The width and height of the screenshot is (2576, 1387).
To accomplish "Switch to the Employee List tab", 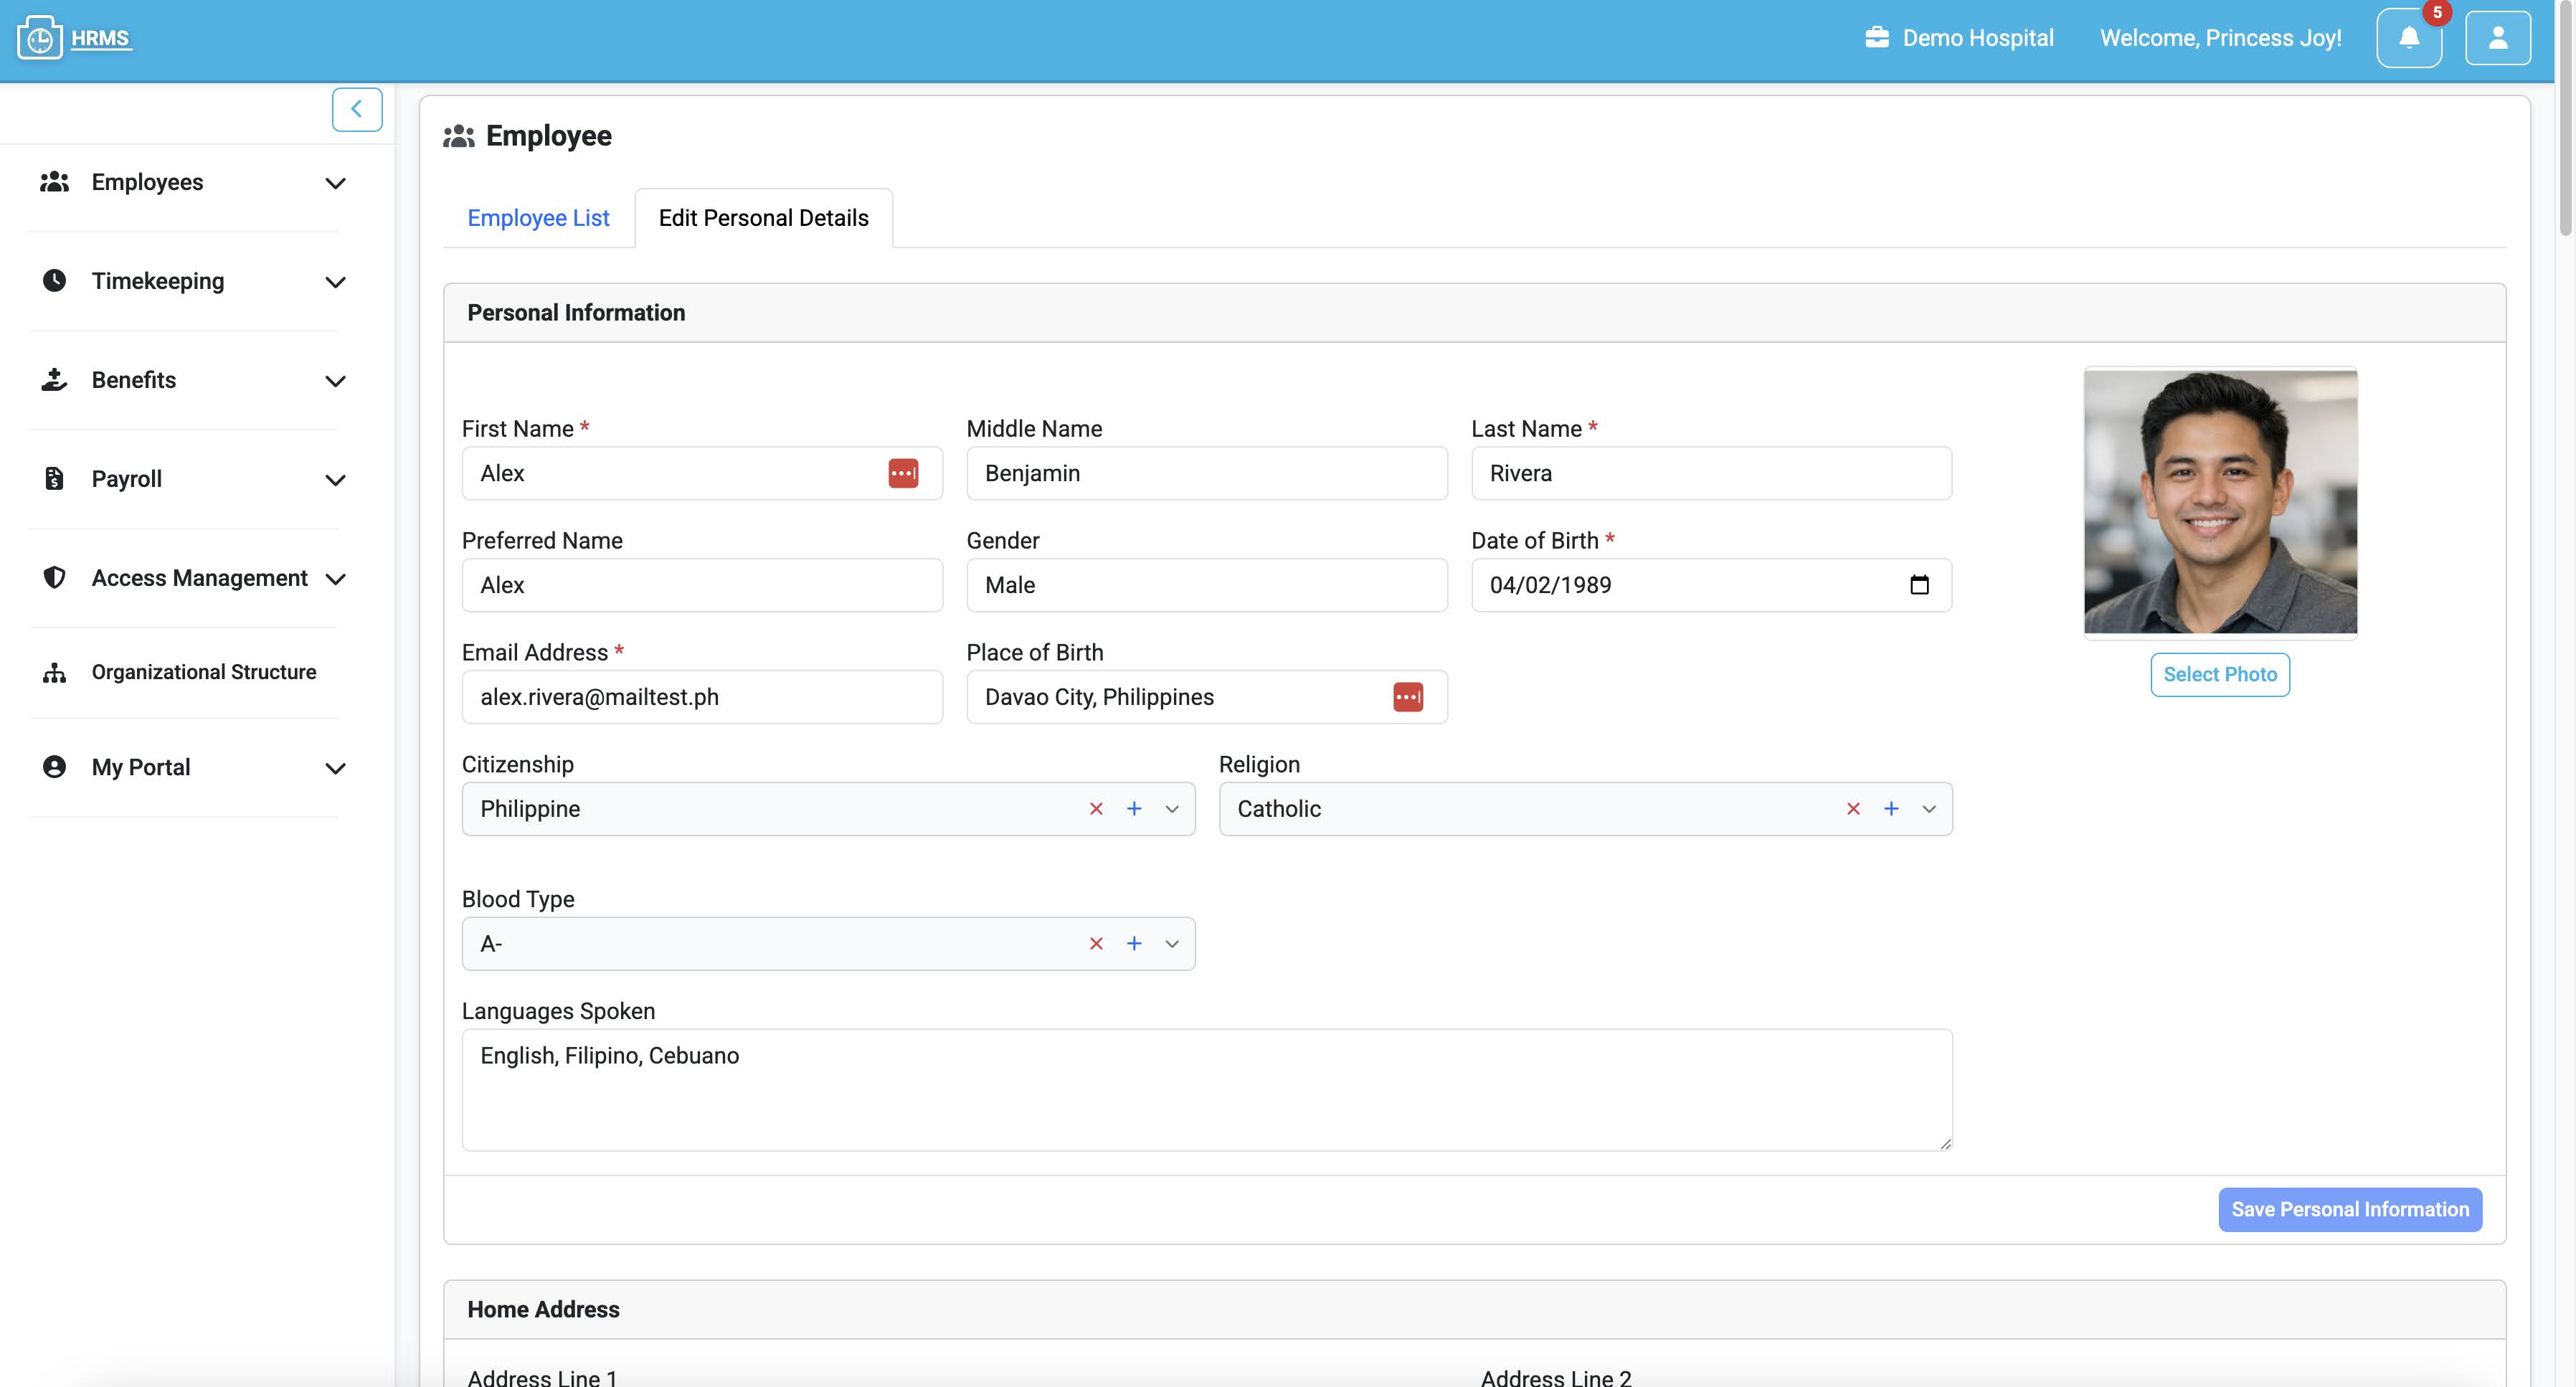I will (538, 218).
